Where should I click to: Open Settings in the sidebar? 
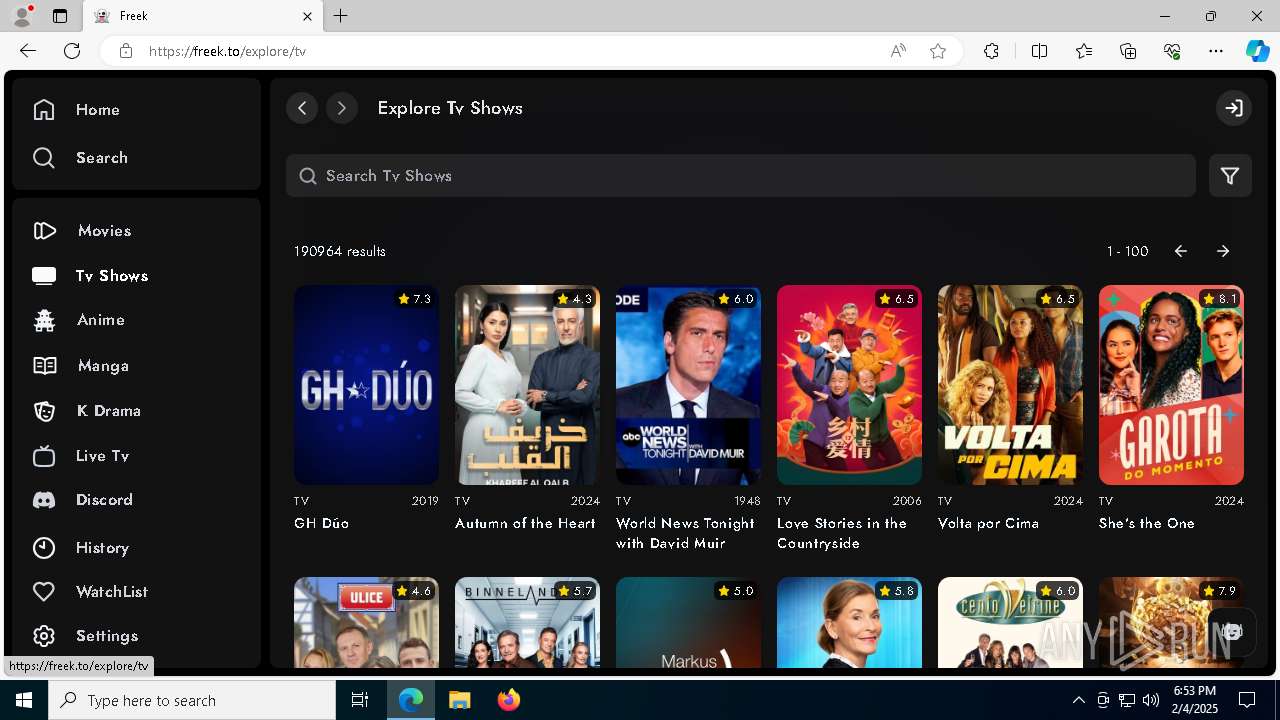(x=84, y=636)
